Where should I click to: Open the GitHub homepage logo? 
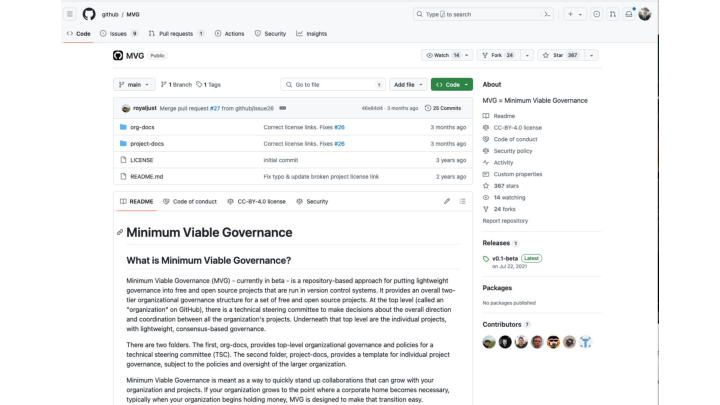[89, 14]
